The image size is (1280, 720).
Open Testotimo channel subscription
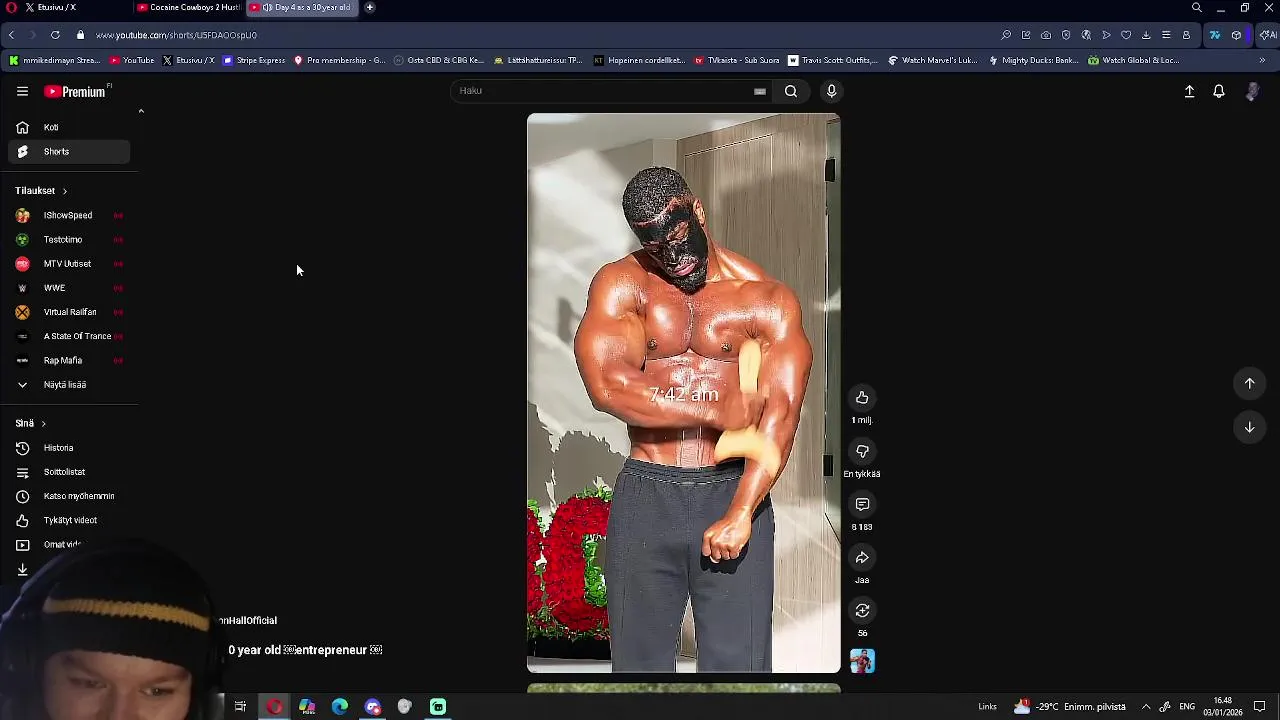(x=69, y=239)
